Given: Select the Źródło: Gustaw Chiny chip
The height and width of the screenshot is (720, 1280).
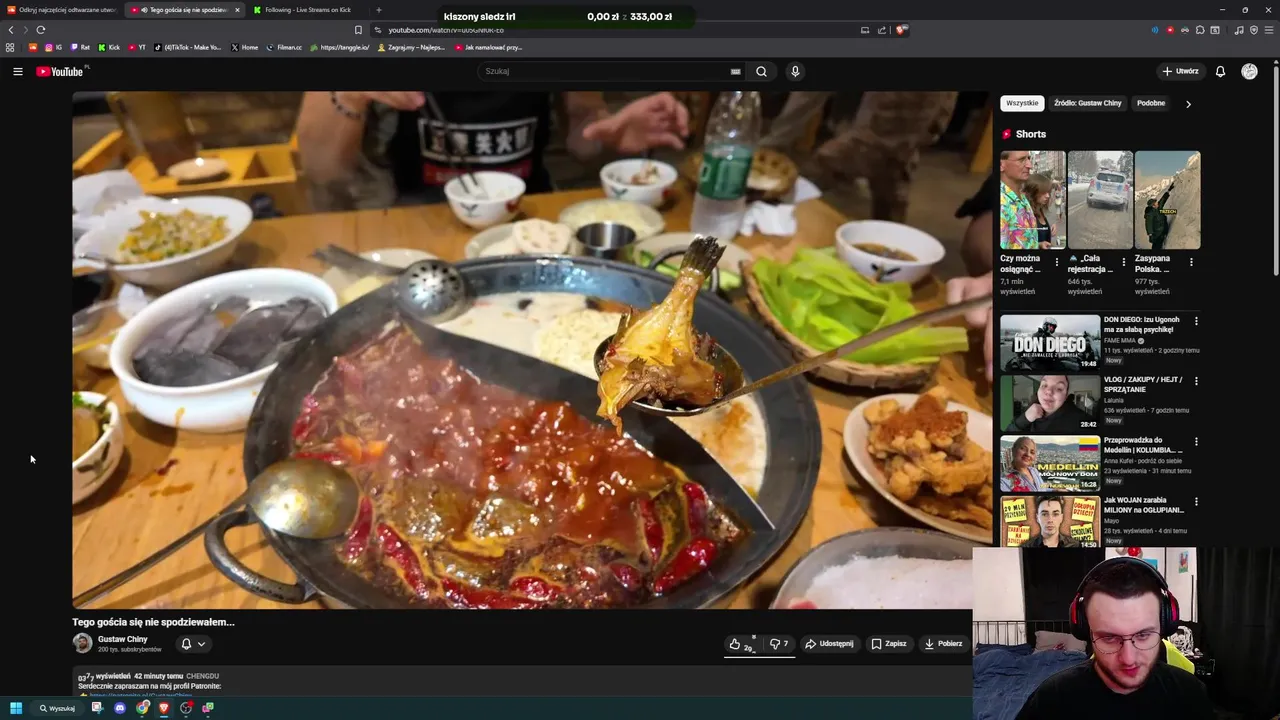Looking at the screenshot, I should (x=1088, y=103).
